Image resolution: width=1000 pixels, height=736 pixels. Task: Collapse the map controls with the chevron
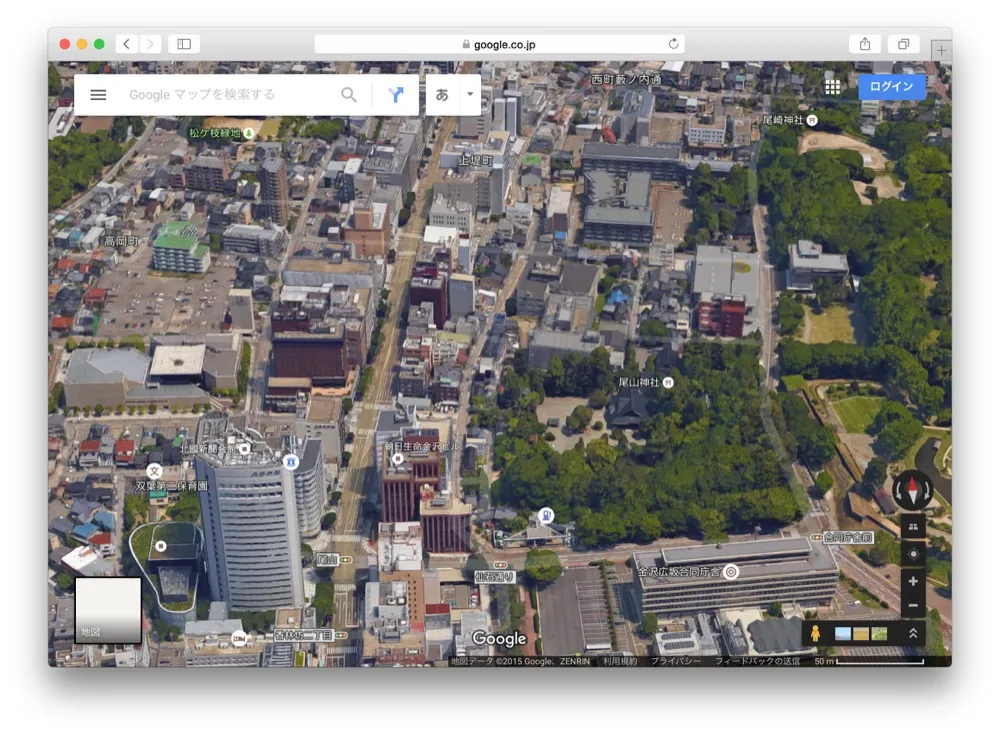pyautogui.click(x=913, y=633)
